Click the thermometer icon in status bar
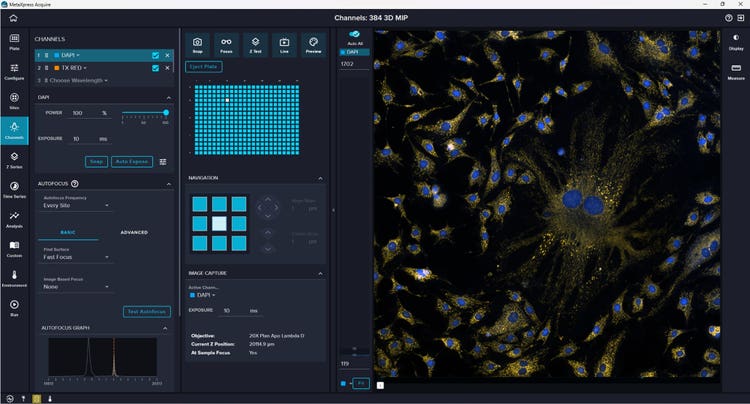The width and height of the screenshot is (750, 404). (x=50, y=398)
